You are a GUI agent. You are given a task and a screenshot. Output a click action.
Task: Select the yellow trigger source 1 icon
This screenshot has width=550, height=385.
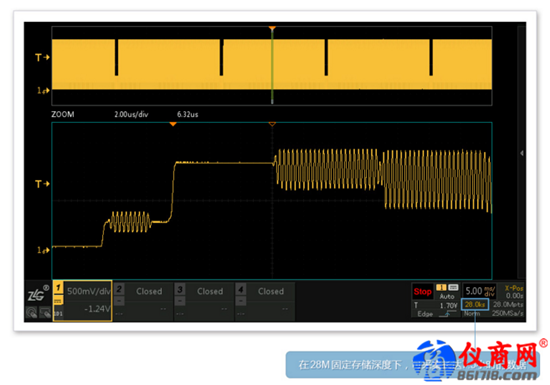(441, 288)
